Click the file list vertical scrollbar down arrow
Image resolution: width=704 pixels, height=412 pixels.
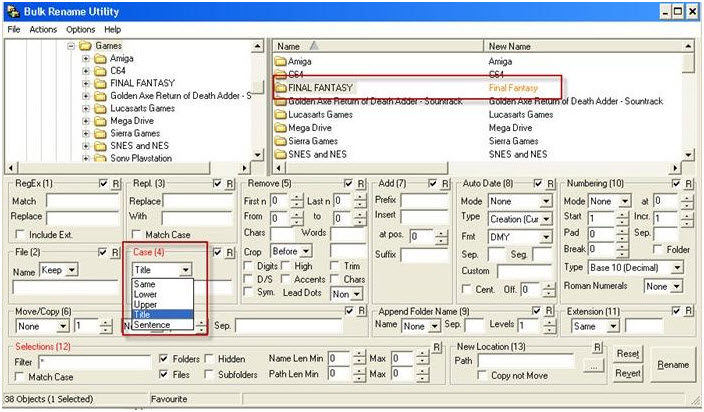(688, 155)
